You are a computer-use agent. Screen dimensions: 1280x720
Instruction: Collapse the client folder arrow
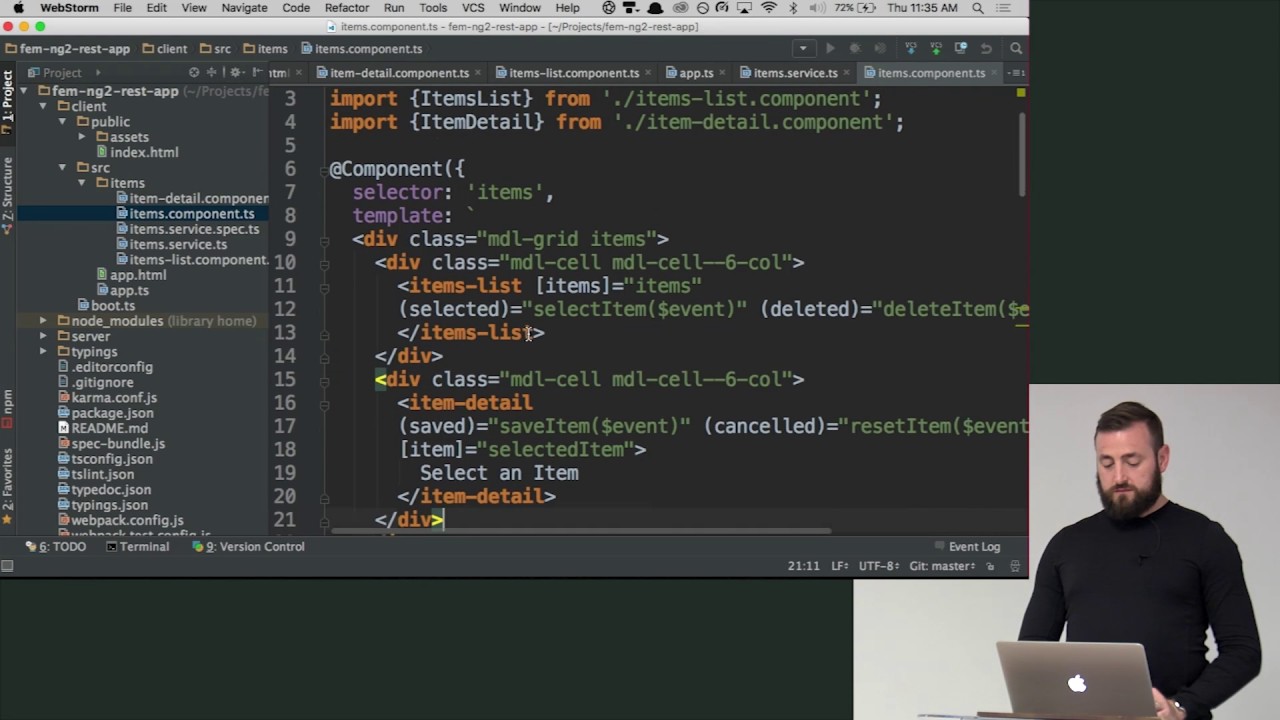[x=43, y=107]
